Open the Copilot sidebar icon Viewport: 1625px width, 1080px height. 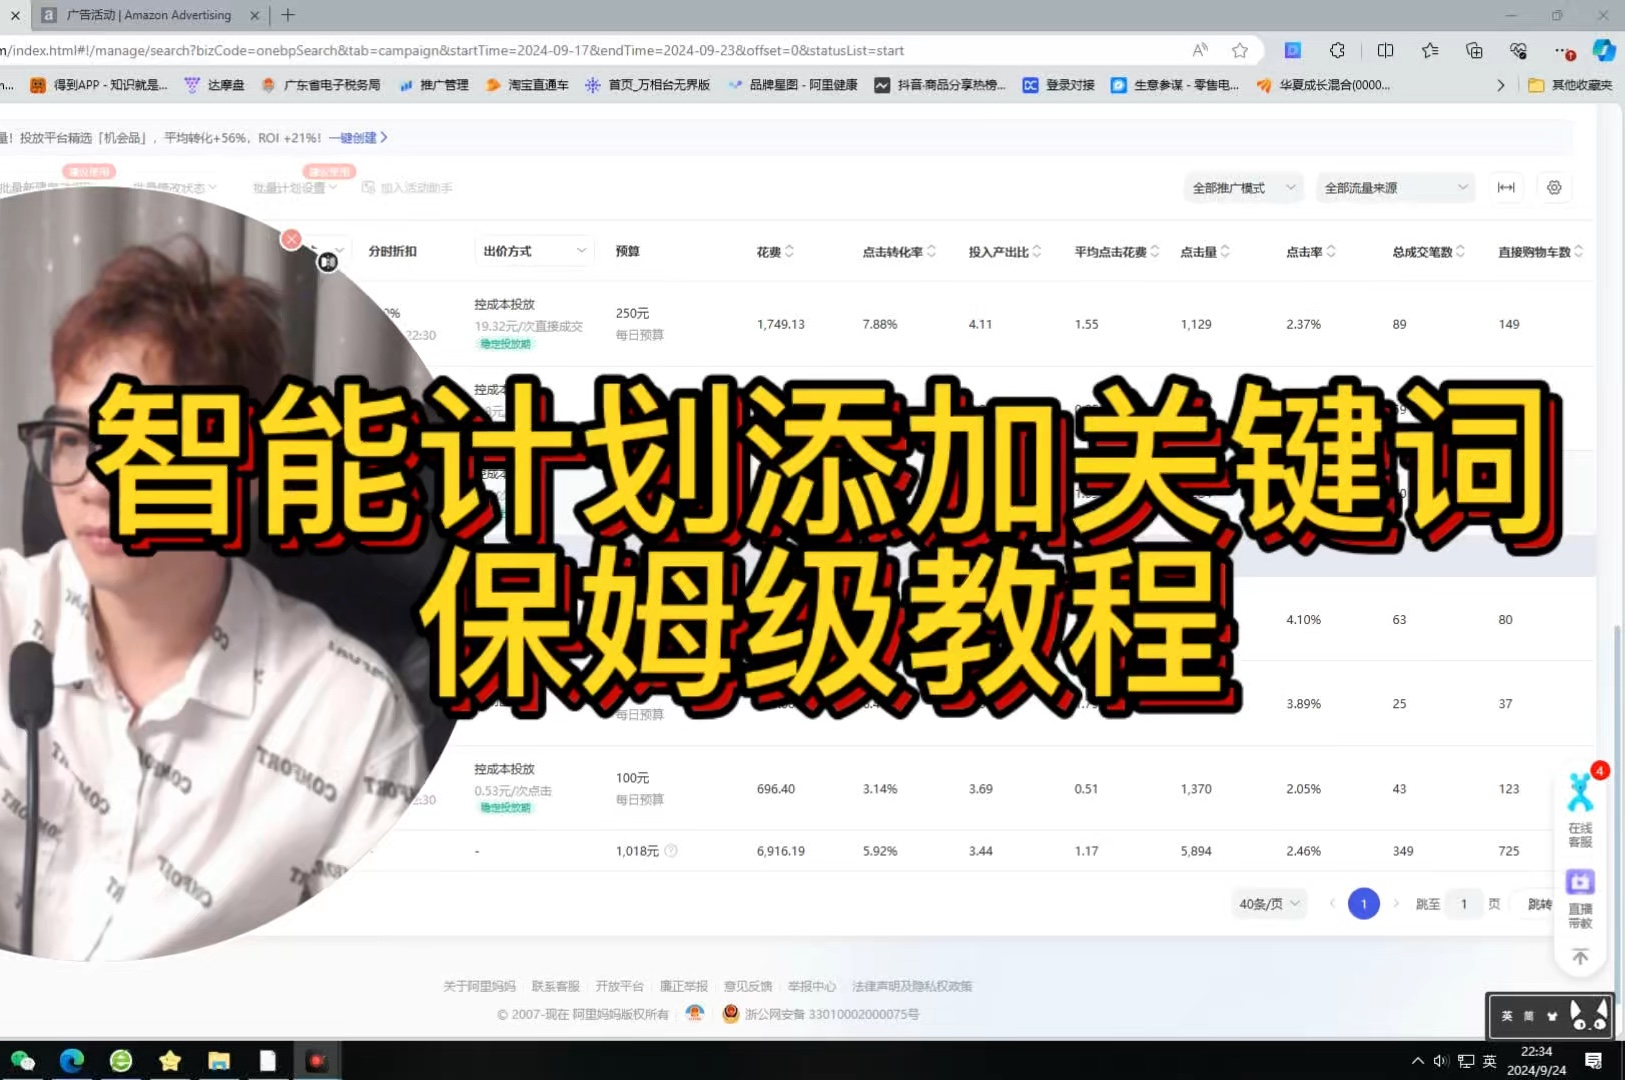(x=1604, y=50)
